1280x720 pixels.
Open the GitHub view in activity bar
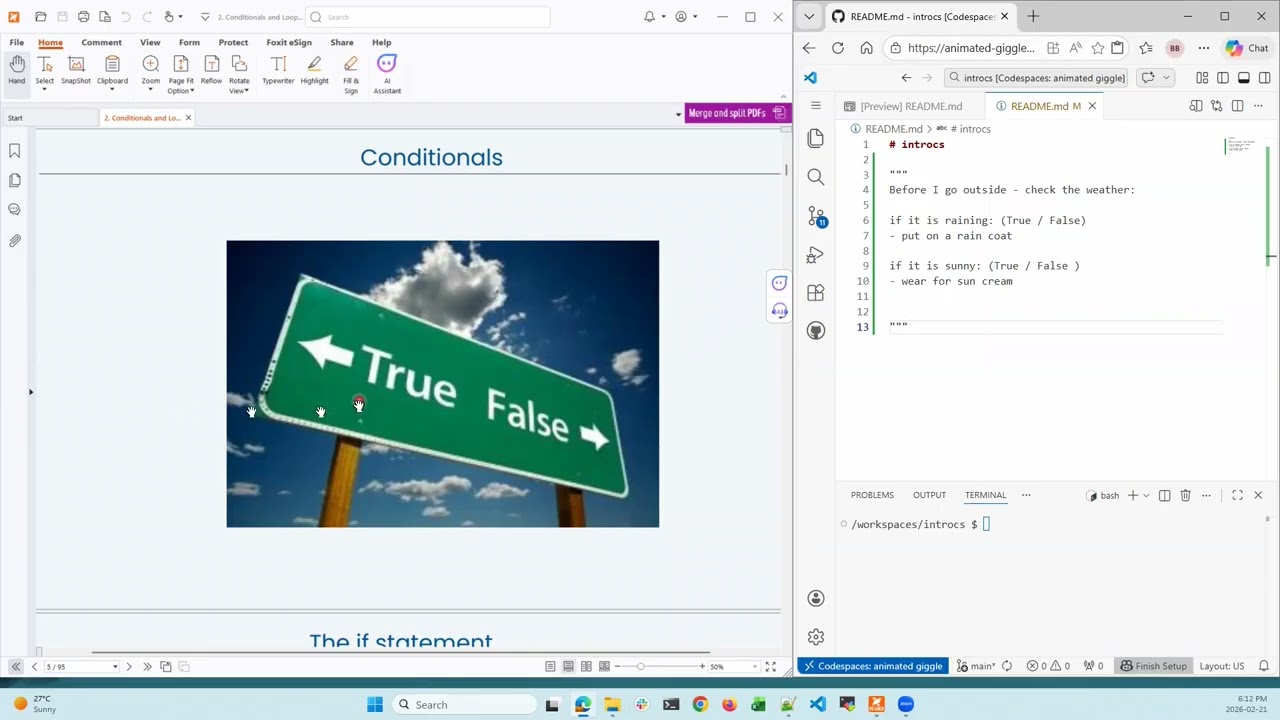point(816,331)
